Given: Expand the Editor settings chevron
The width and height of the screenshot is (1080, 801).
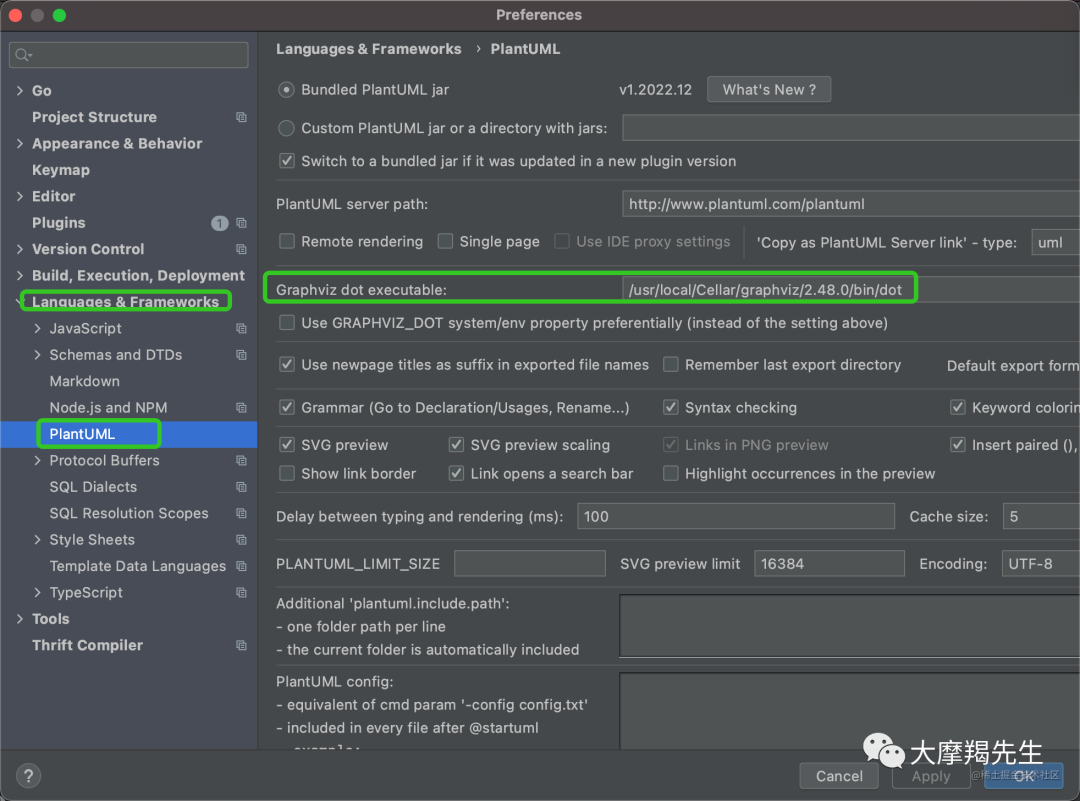Looking at the screenshot, I should [x=20, y=196].
